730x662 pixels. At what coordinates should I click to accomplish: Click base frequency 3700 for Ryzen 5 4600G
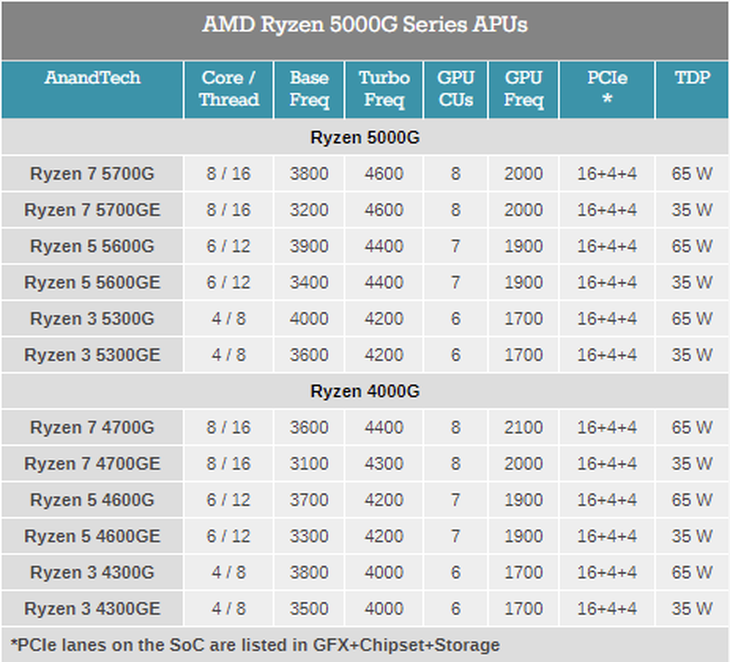point(309,500)
